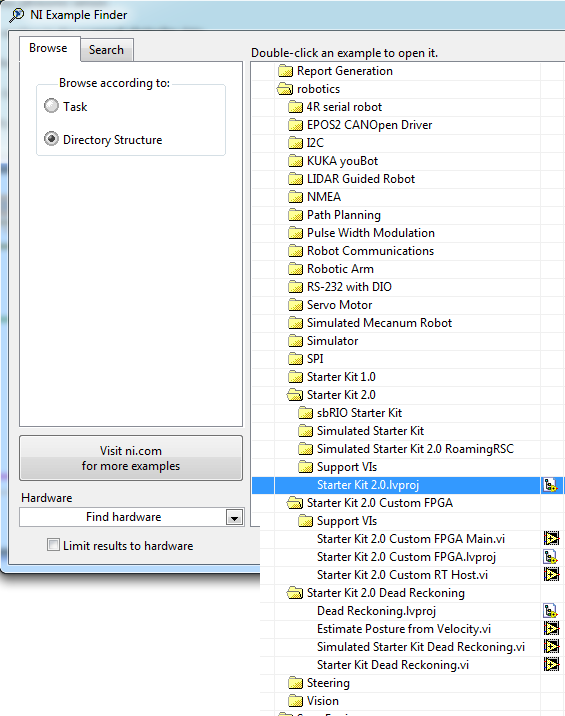Click VI icon beside Simulated Starter Kit Dead Reckoning.vi
Viewport: 565px width, 716px height.
(x=551, y=647)
